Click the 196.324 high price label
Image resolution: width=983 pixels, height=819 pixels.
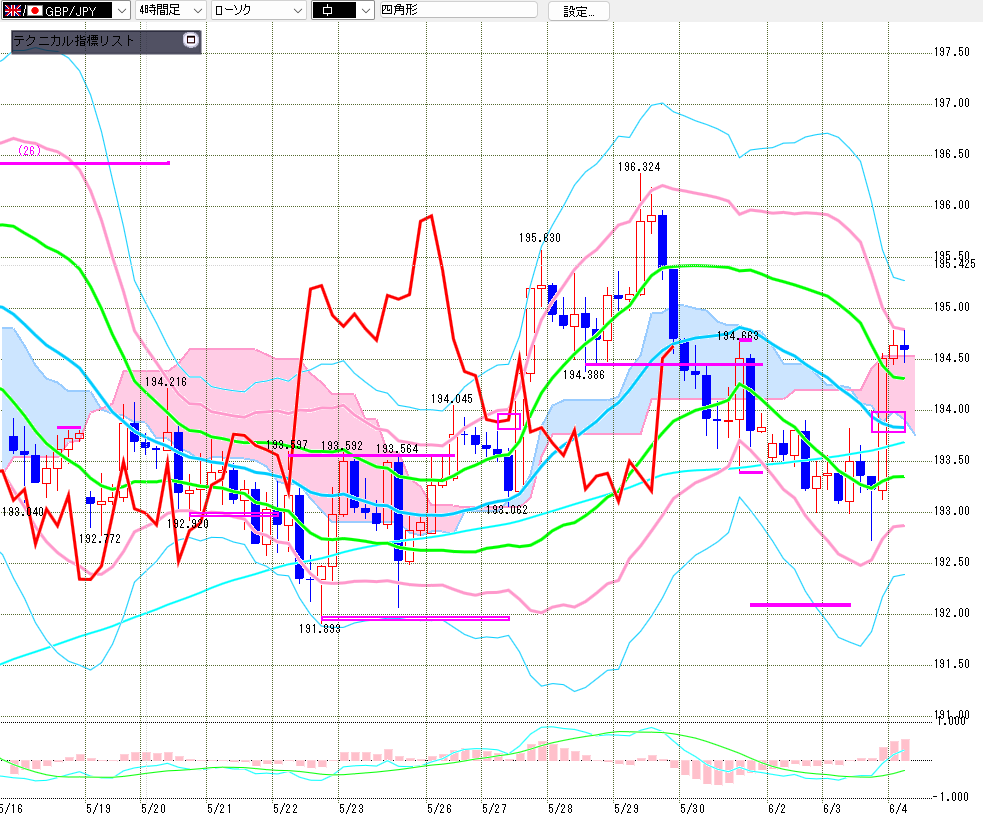point(639,167)
